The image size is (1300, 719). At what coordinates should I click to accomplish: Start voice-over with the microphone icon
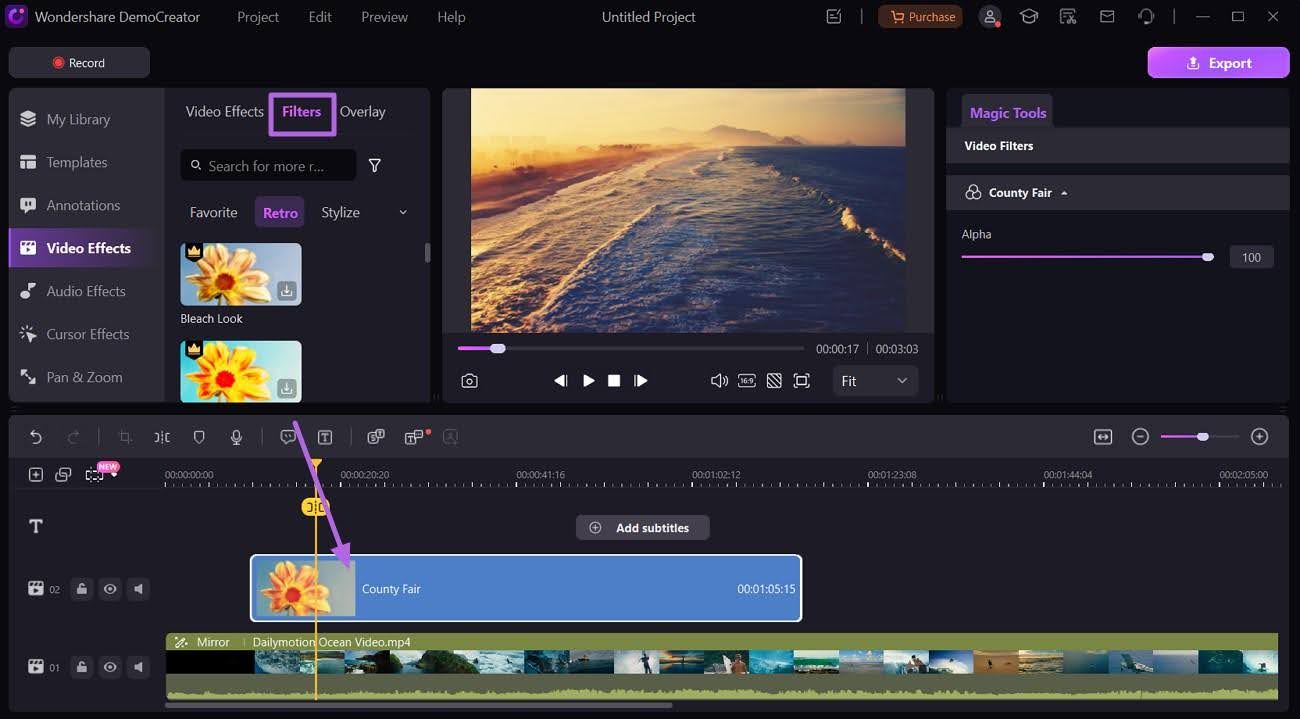236,437
